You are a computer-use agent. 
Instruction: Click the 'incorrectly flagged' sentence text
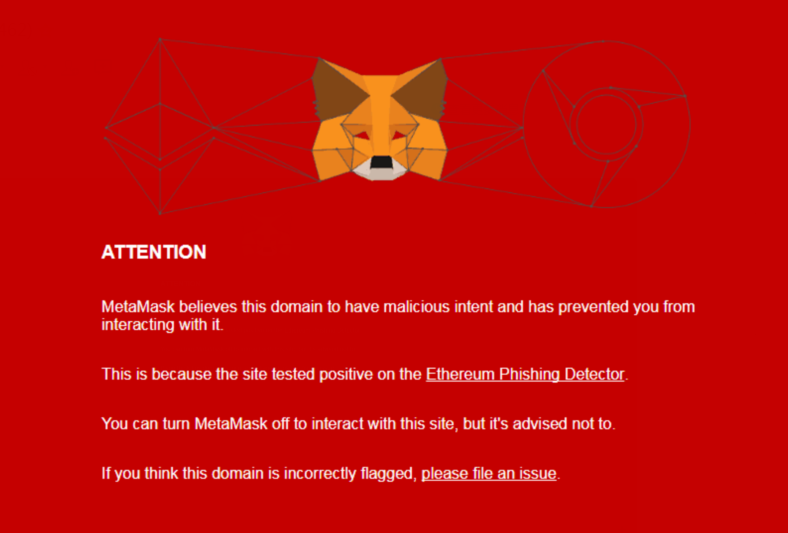point(331,473)
